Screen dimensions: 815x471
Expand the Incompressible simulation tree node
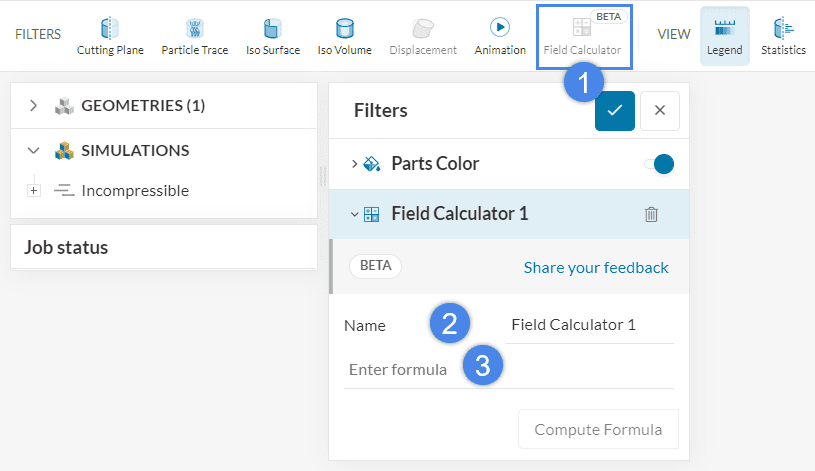(34, 190)
